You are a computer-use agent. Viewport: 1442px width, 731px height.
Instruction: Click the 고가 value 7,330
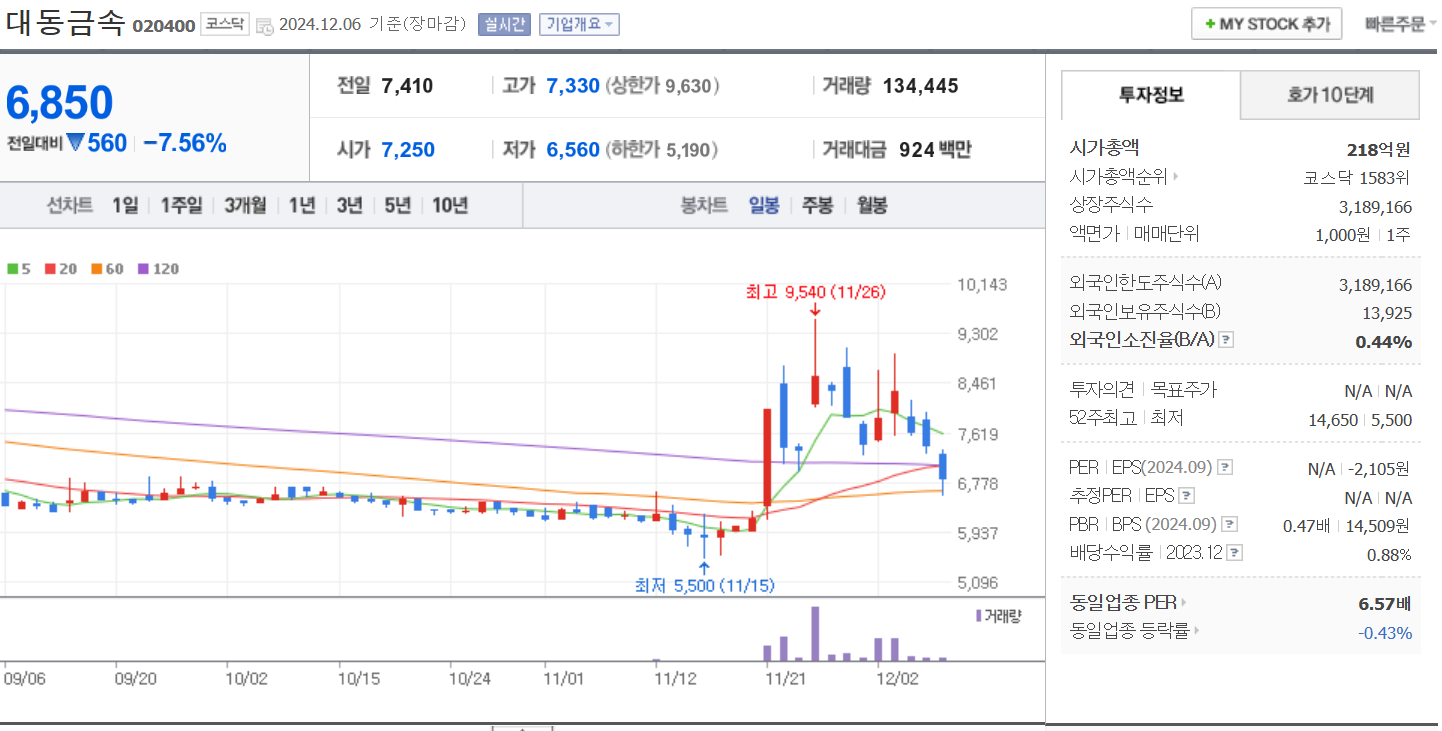[x=573, y=86]
